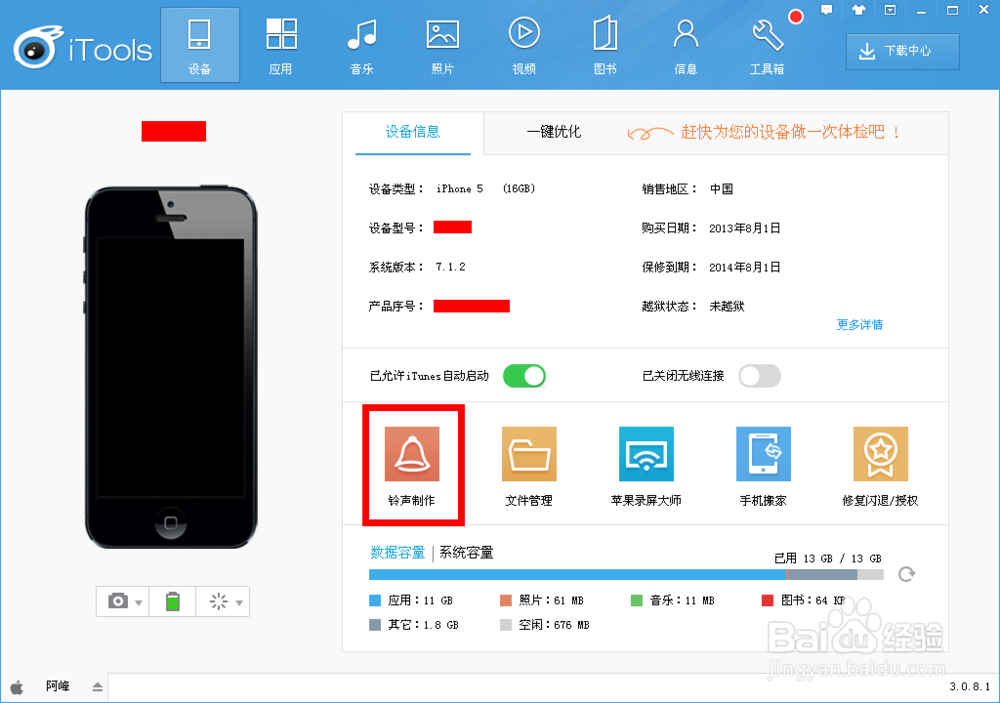This screenshot has height=703, width=1000.
Task: Open the 更多详情 more details link
Action: 860,325
